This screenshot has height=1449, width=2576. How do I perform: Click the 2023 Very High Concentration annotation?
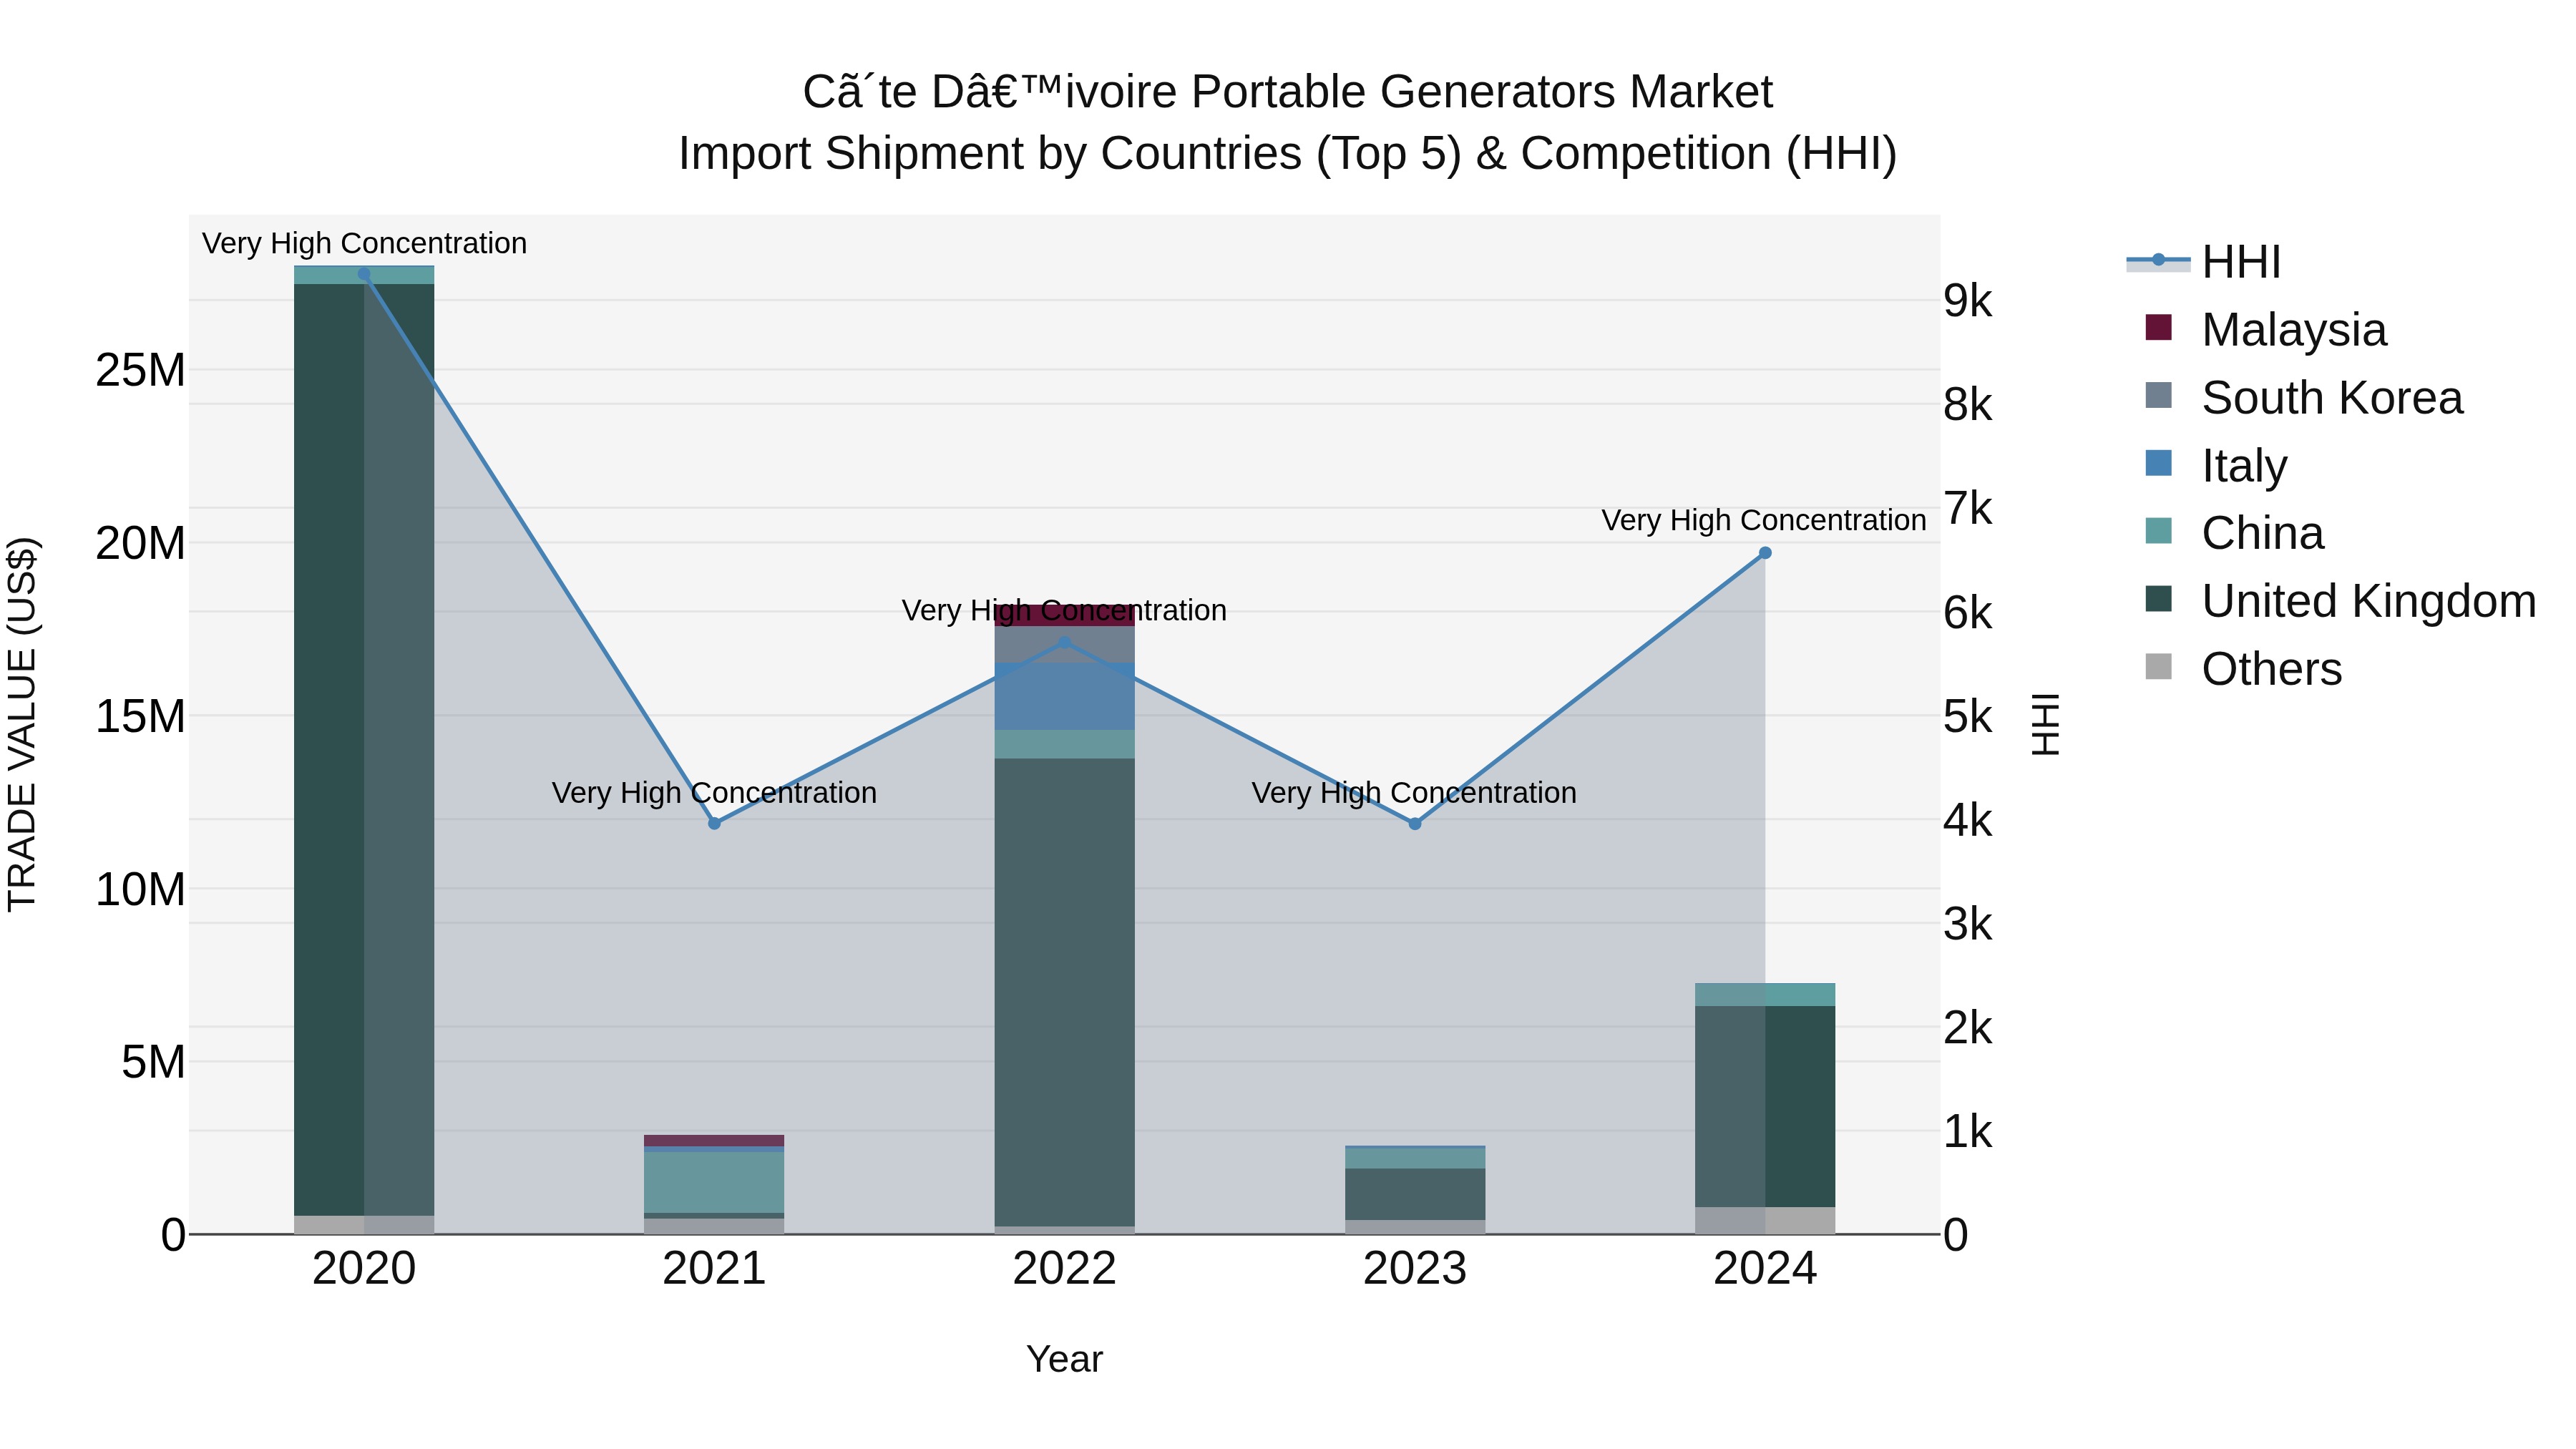click(1414, 792)
